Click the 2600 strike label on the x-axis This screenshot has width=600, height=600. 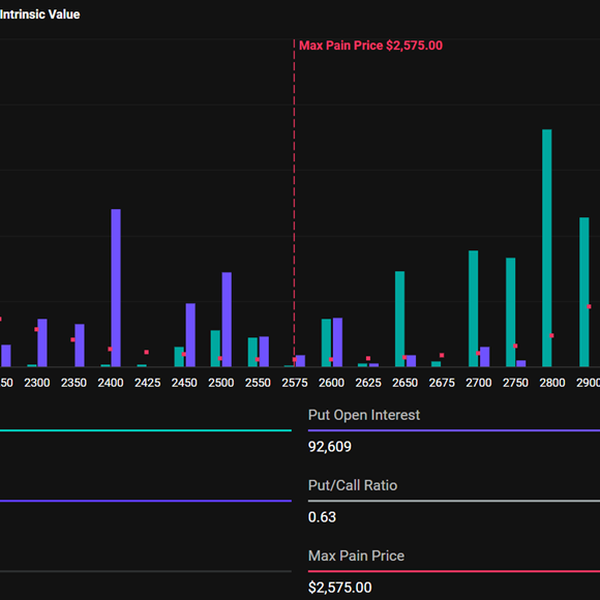click(x=331, y=383)
